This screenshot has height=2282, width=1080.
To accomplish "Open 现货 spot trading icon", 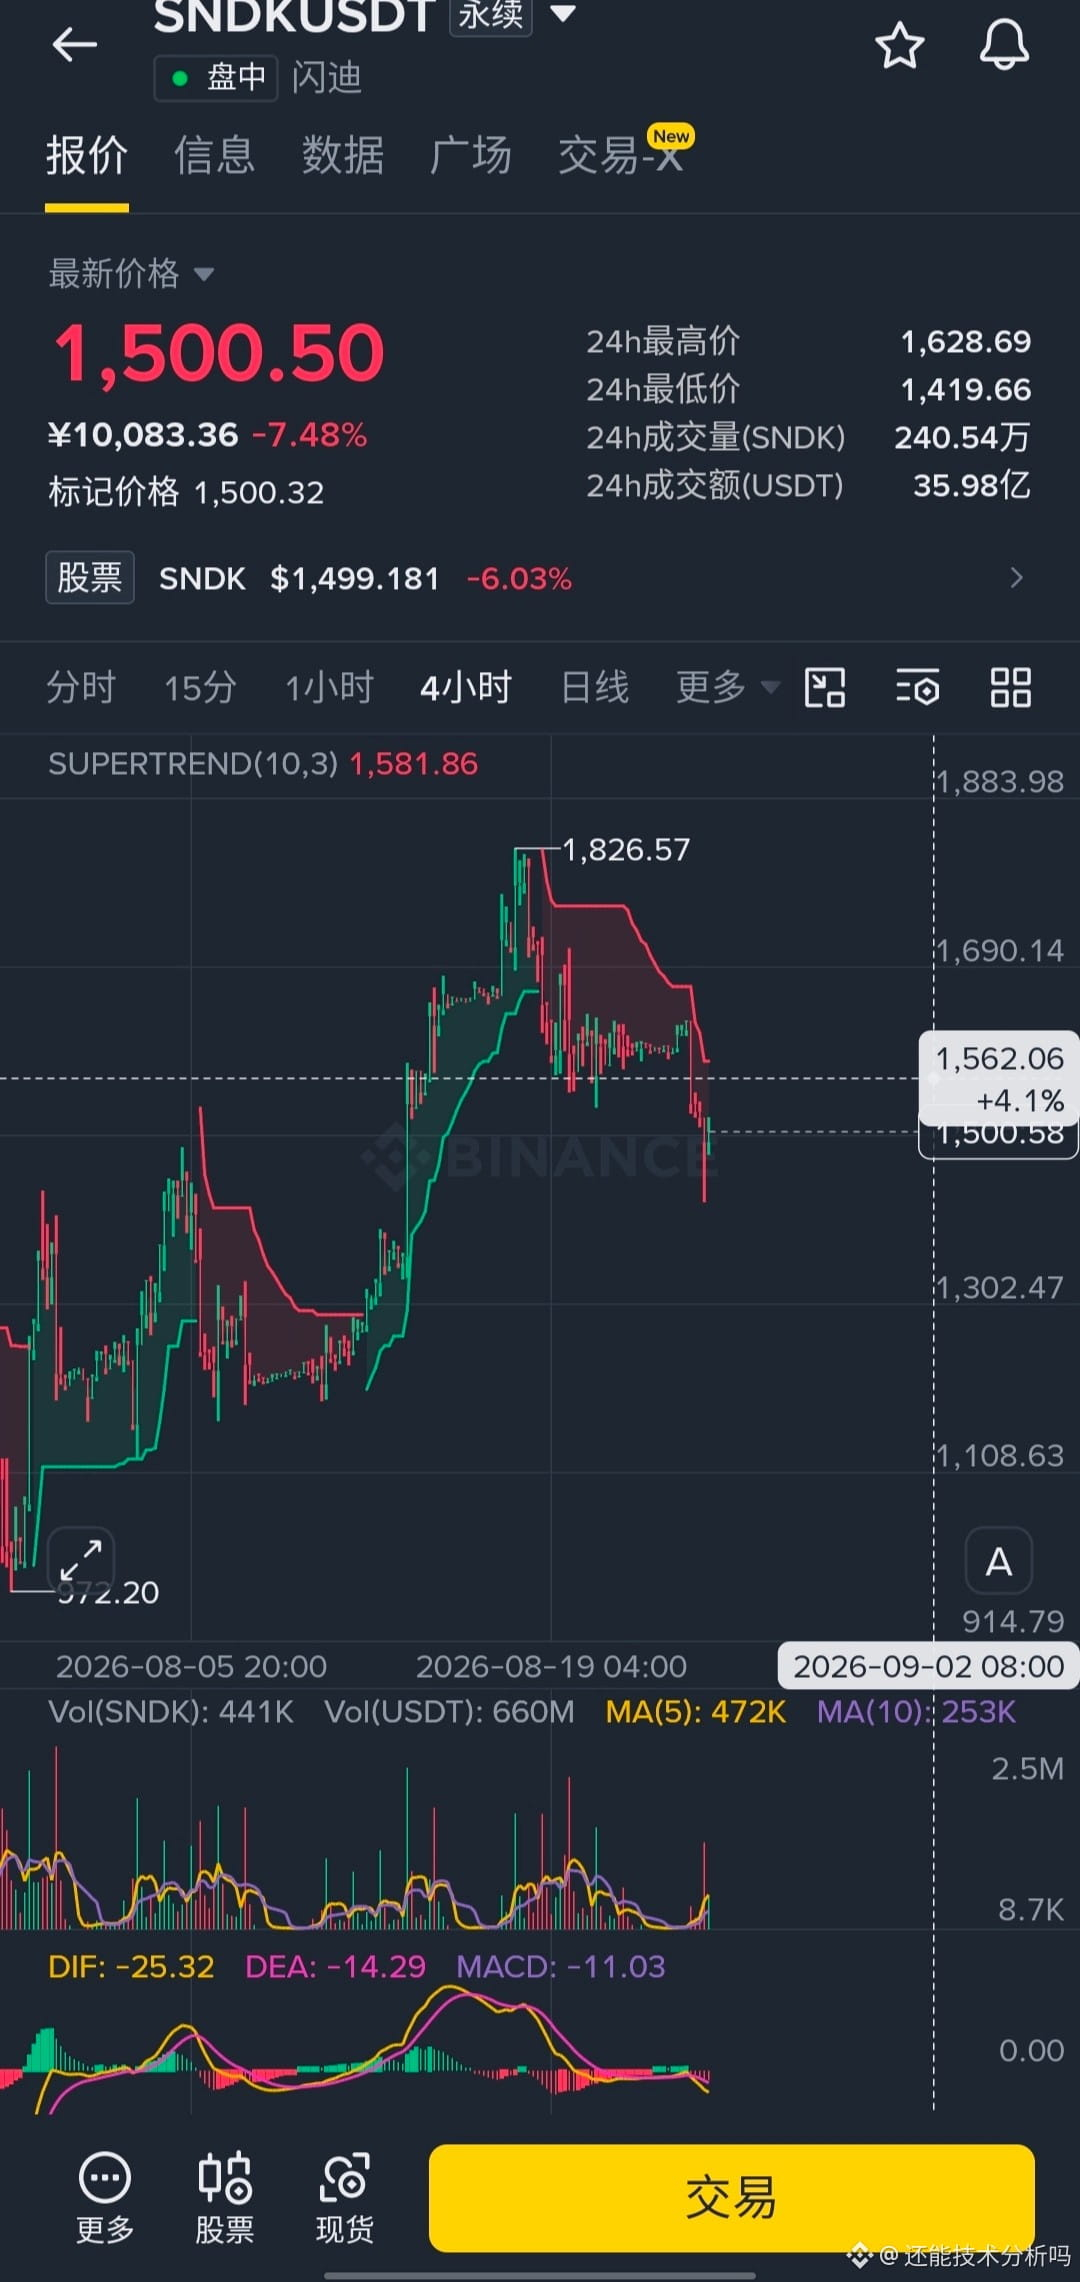I will click(x=345, y=2197).
